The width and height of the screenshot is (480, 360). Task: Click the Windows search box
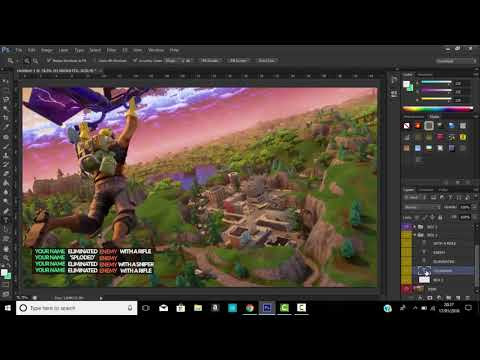pyautogui.click(x=77, y=308)
